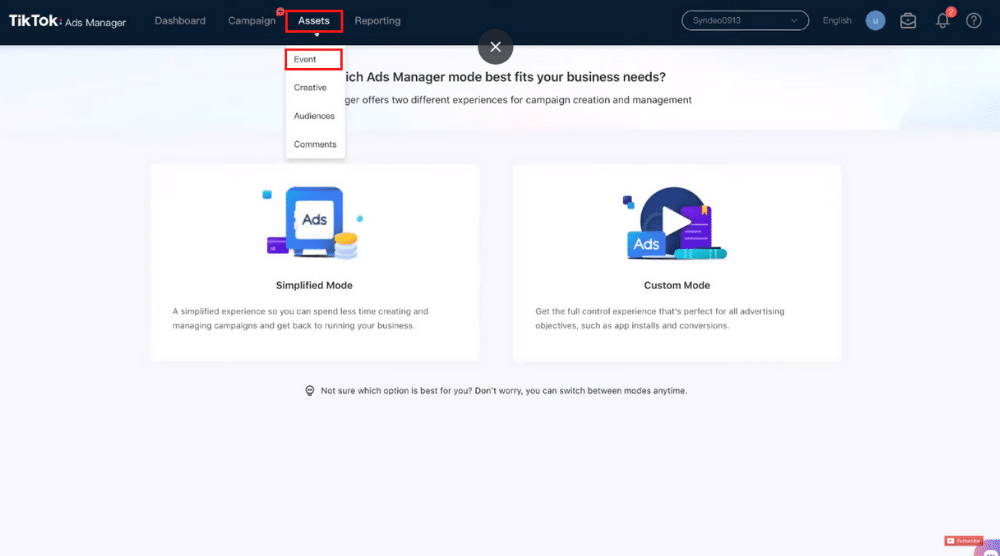Image resolution: width=1000 pixels, height=556 pixels.
Task: Expand the Syndeo0913 account dropdown
Action: 745,20
